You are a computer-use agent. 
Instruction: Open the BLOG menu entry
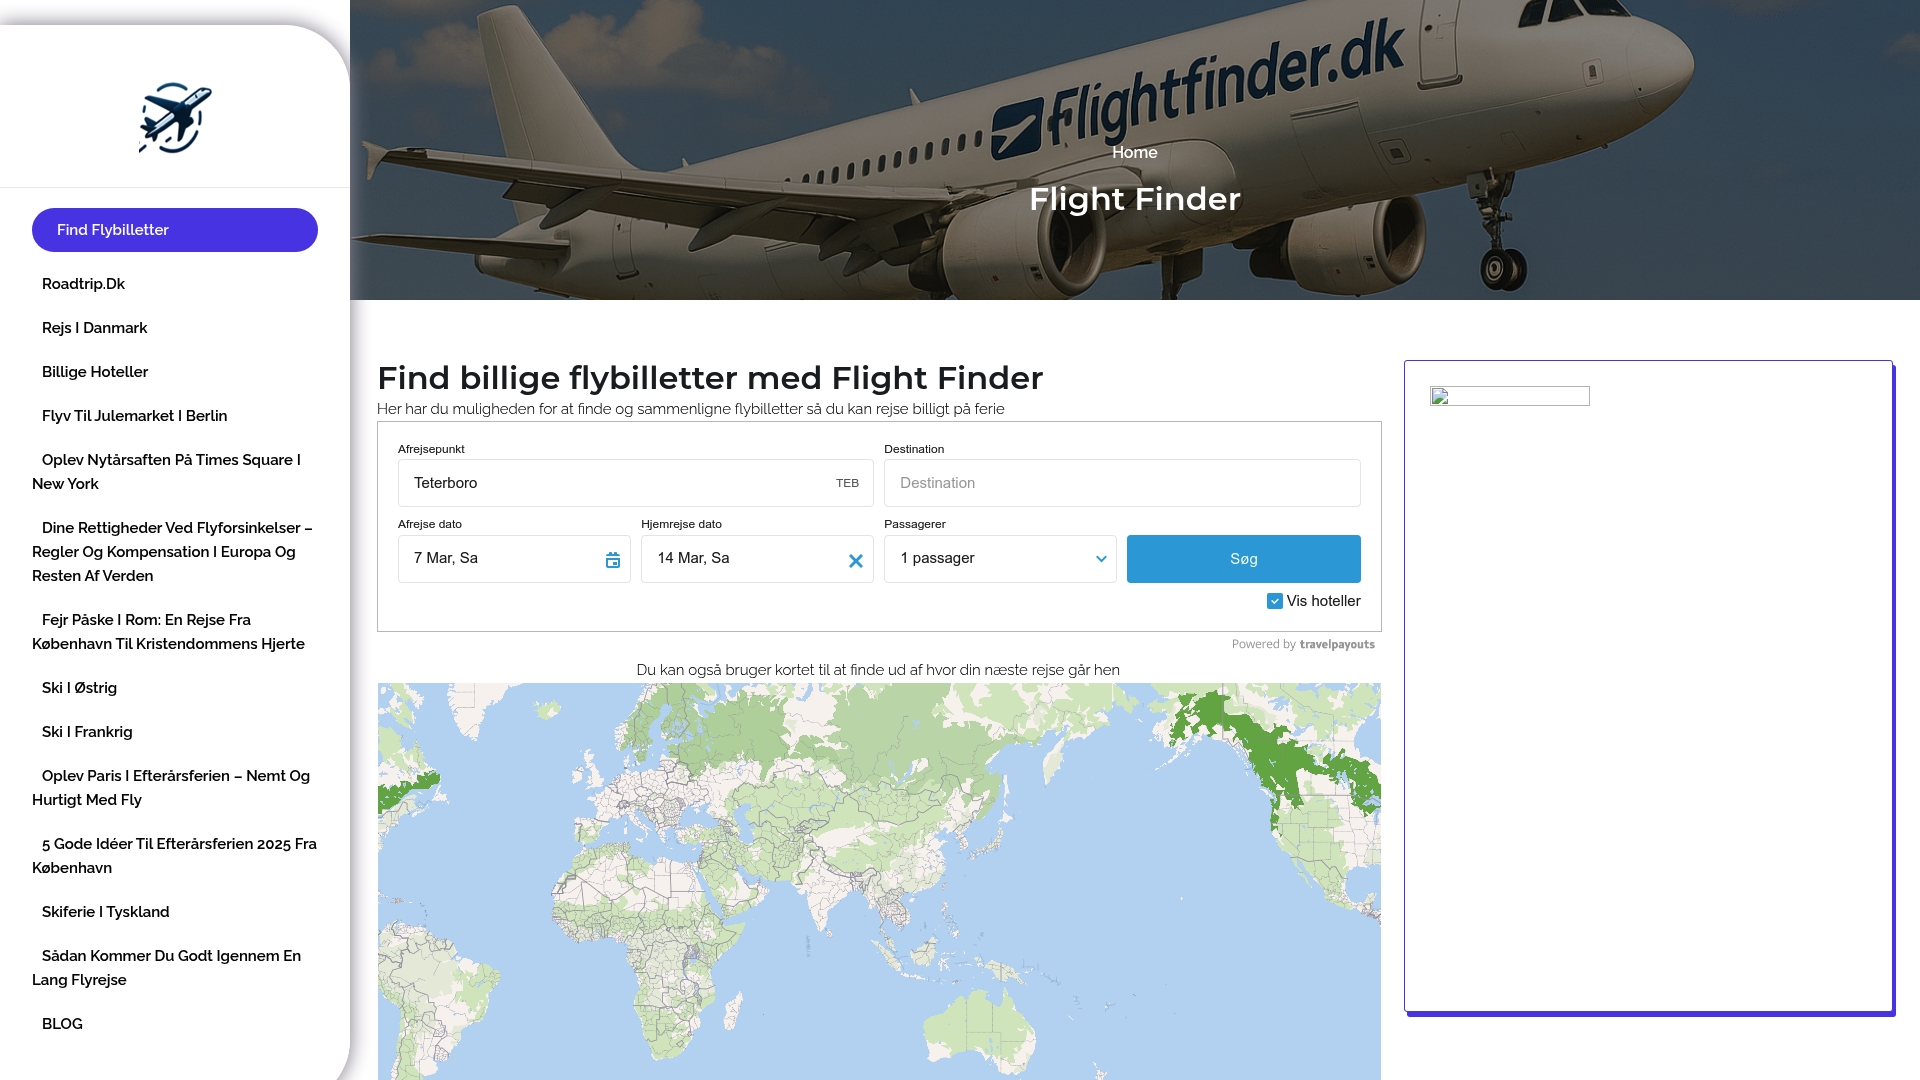(62, 1024)
